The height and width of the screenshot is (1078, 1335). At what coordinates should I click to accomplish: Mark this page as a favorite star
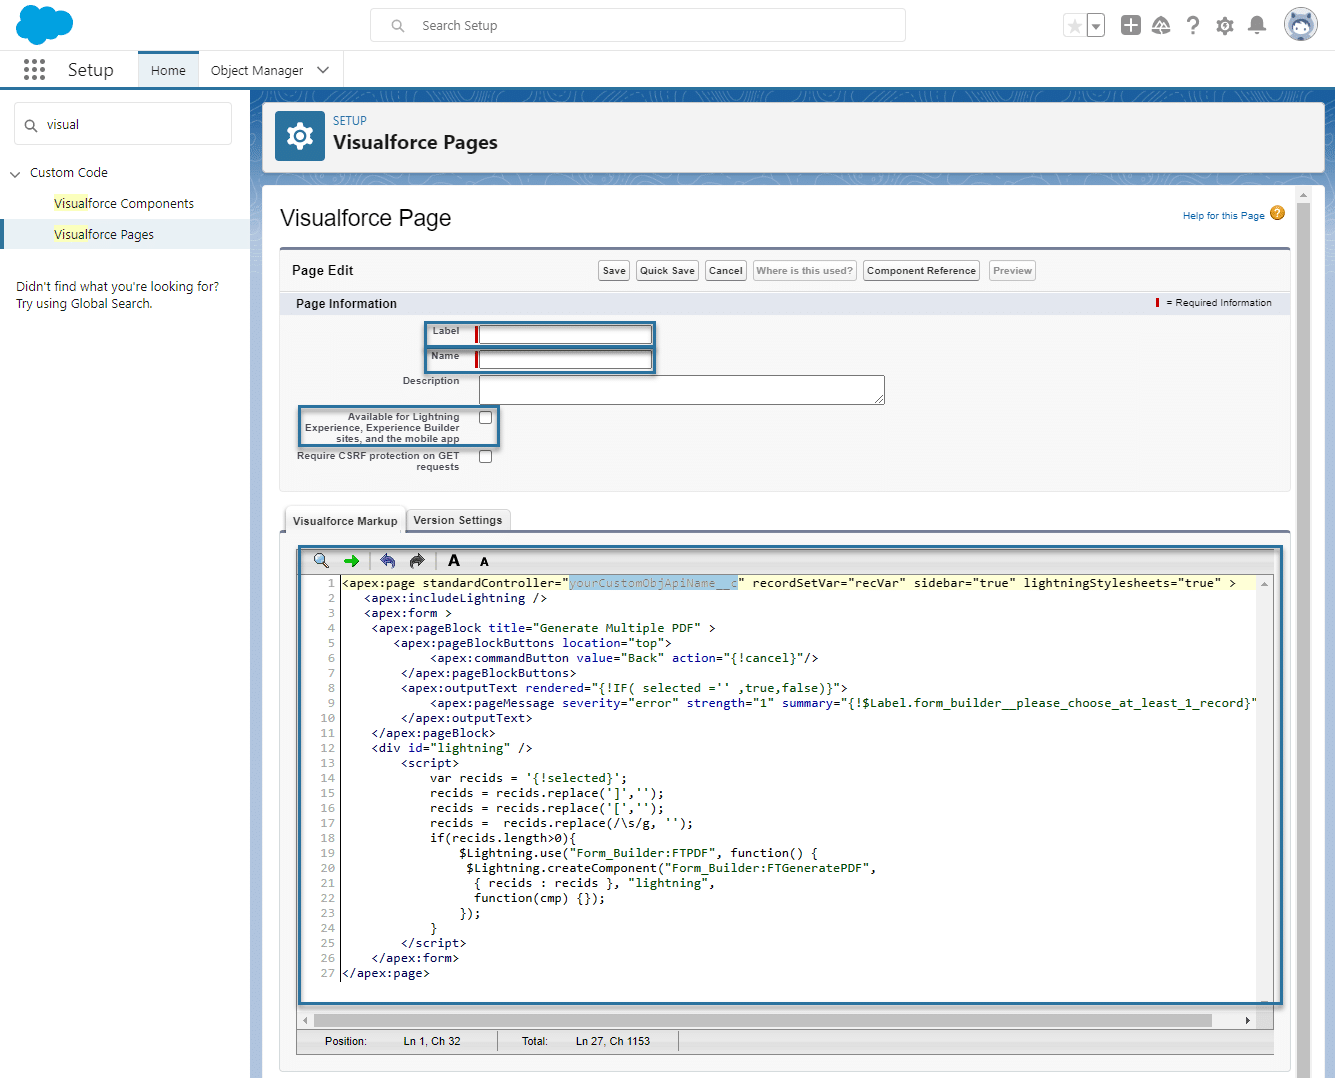[1075, 25]
